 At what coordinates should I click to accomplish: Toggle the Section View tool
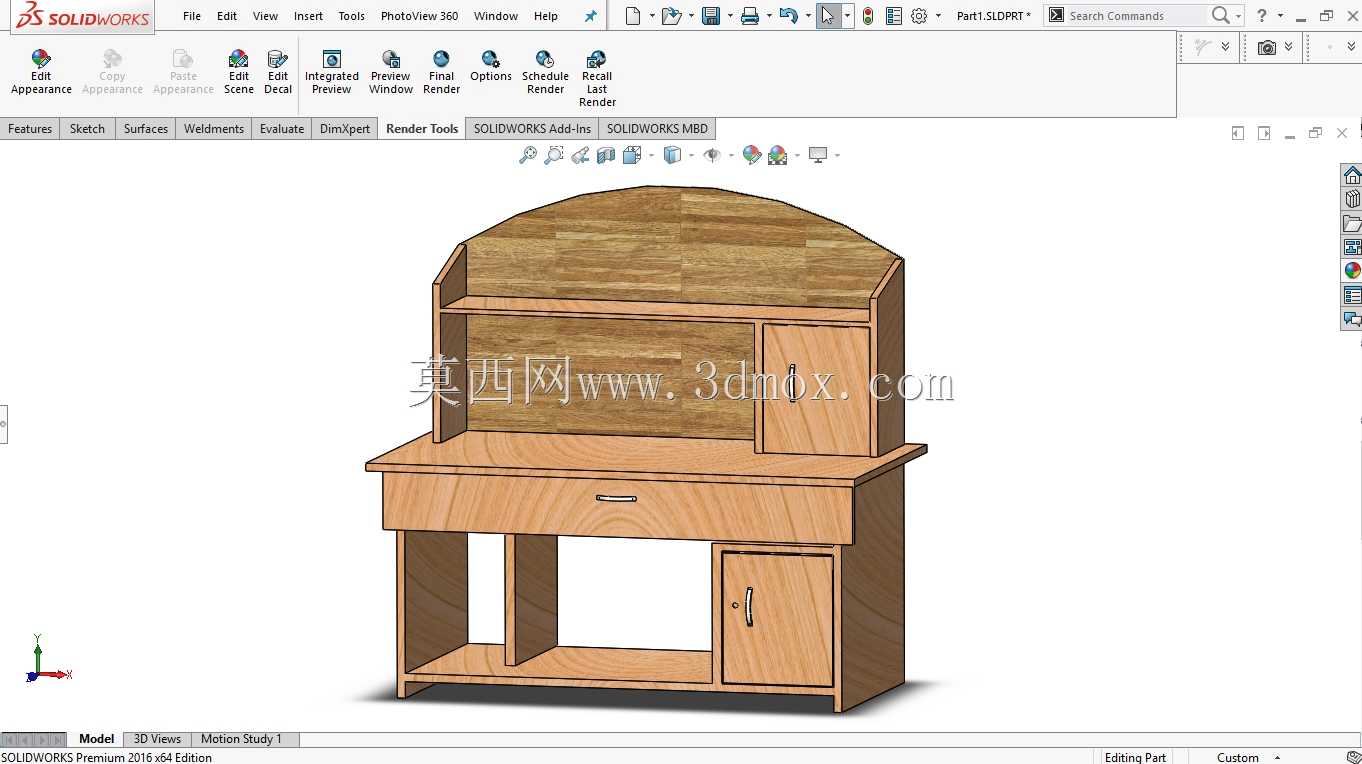pos(606,155)
